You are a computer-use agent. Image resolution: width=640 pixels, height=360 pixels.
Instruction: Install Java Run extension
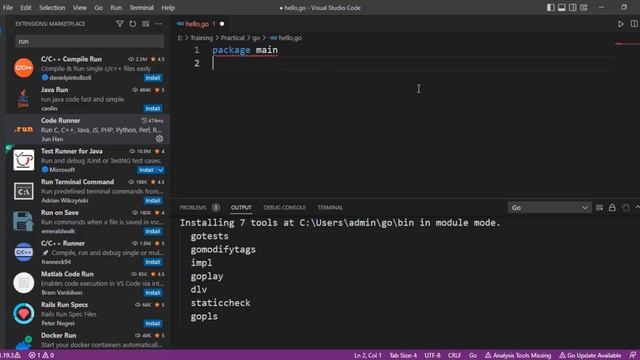[x=153, y=108]
